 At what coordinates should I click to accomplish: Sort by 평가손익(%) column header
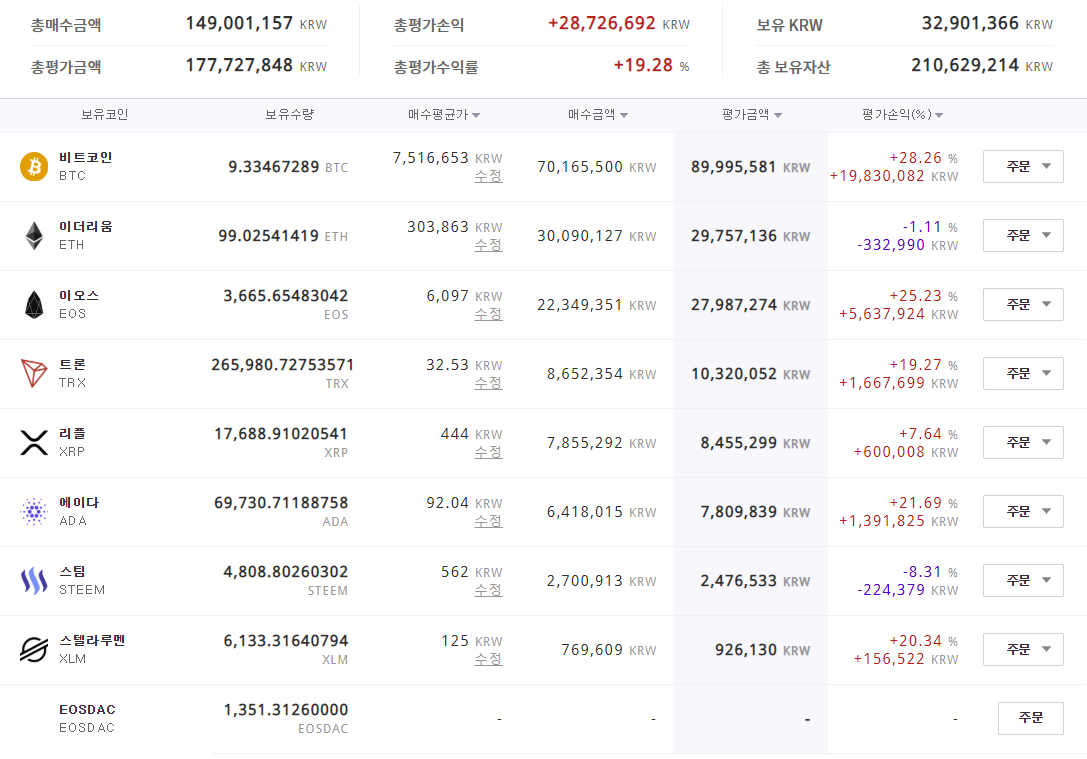[902, 115]
